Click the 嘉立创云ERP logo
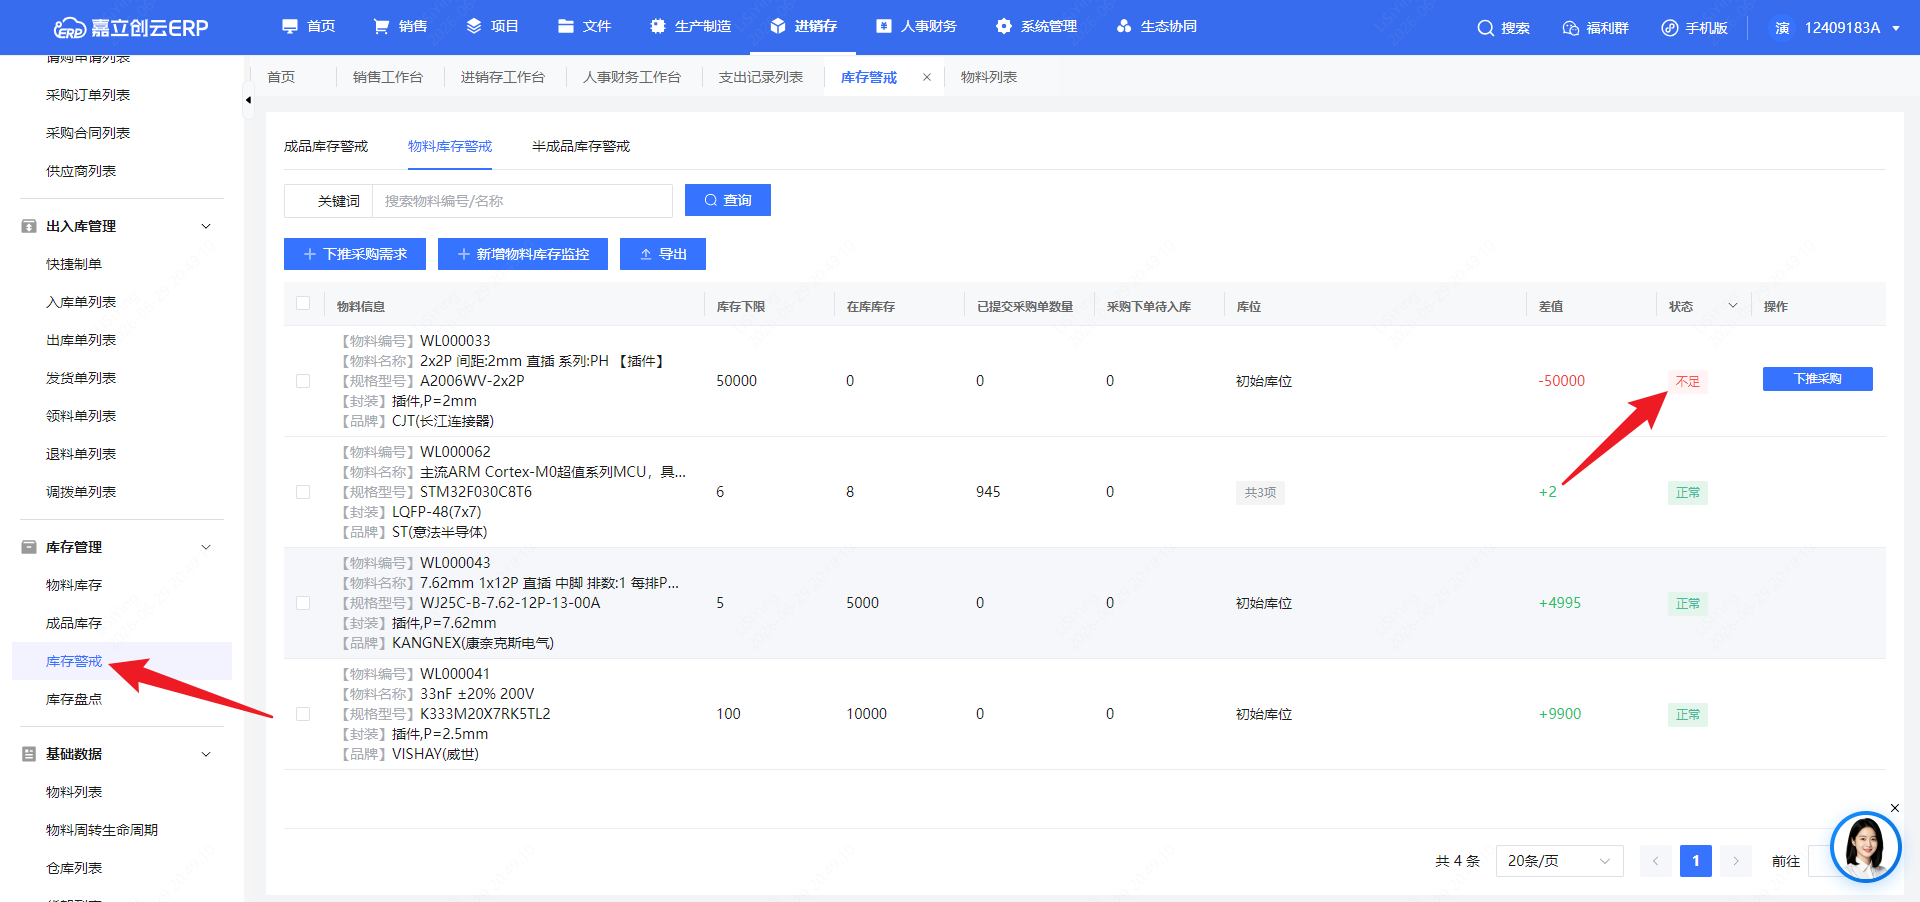The height and width of the screenshot is (902, 1920). coord(131,27)
